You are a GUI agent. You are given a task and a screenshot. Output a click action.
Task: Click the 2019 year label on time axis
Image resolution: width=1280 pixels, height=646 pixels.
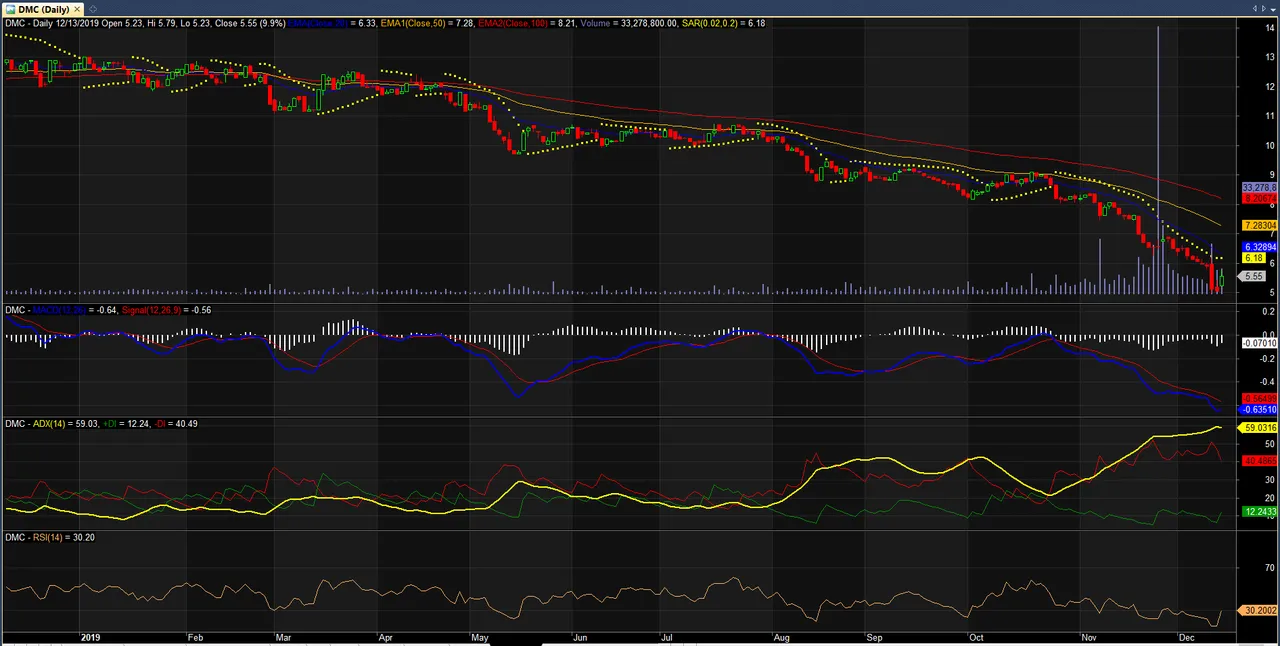90,637
